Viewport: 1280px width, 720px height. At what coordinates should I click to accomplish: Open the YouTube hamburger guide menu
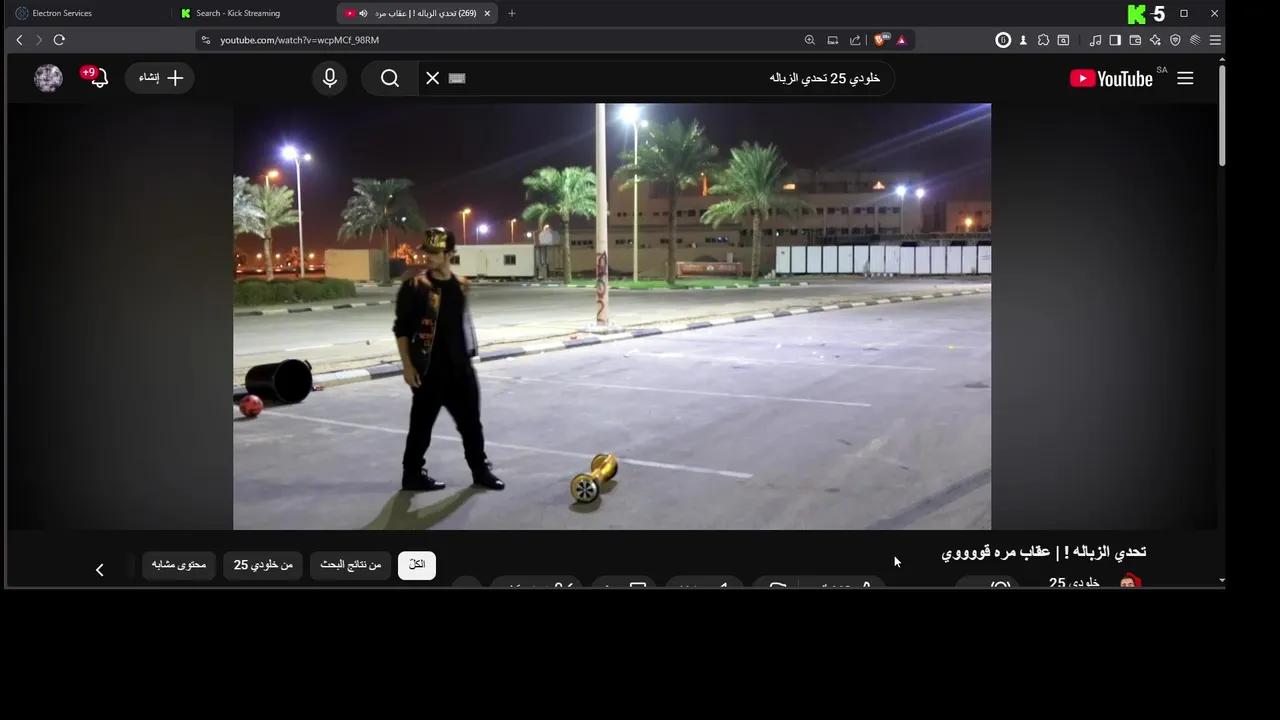pos(1185,78)
